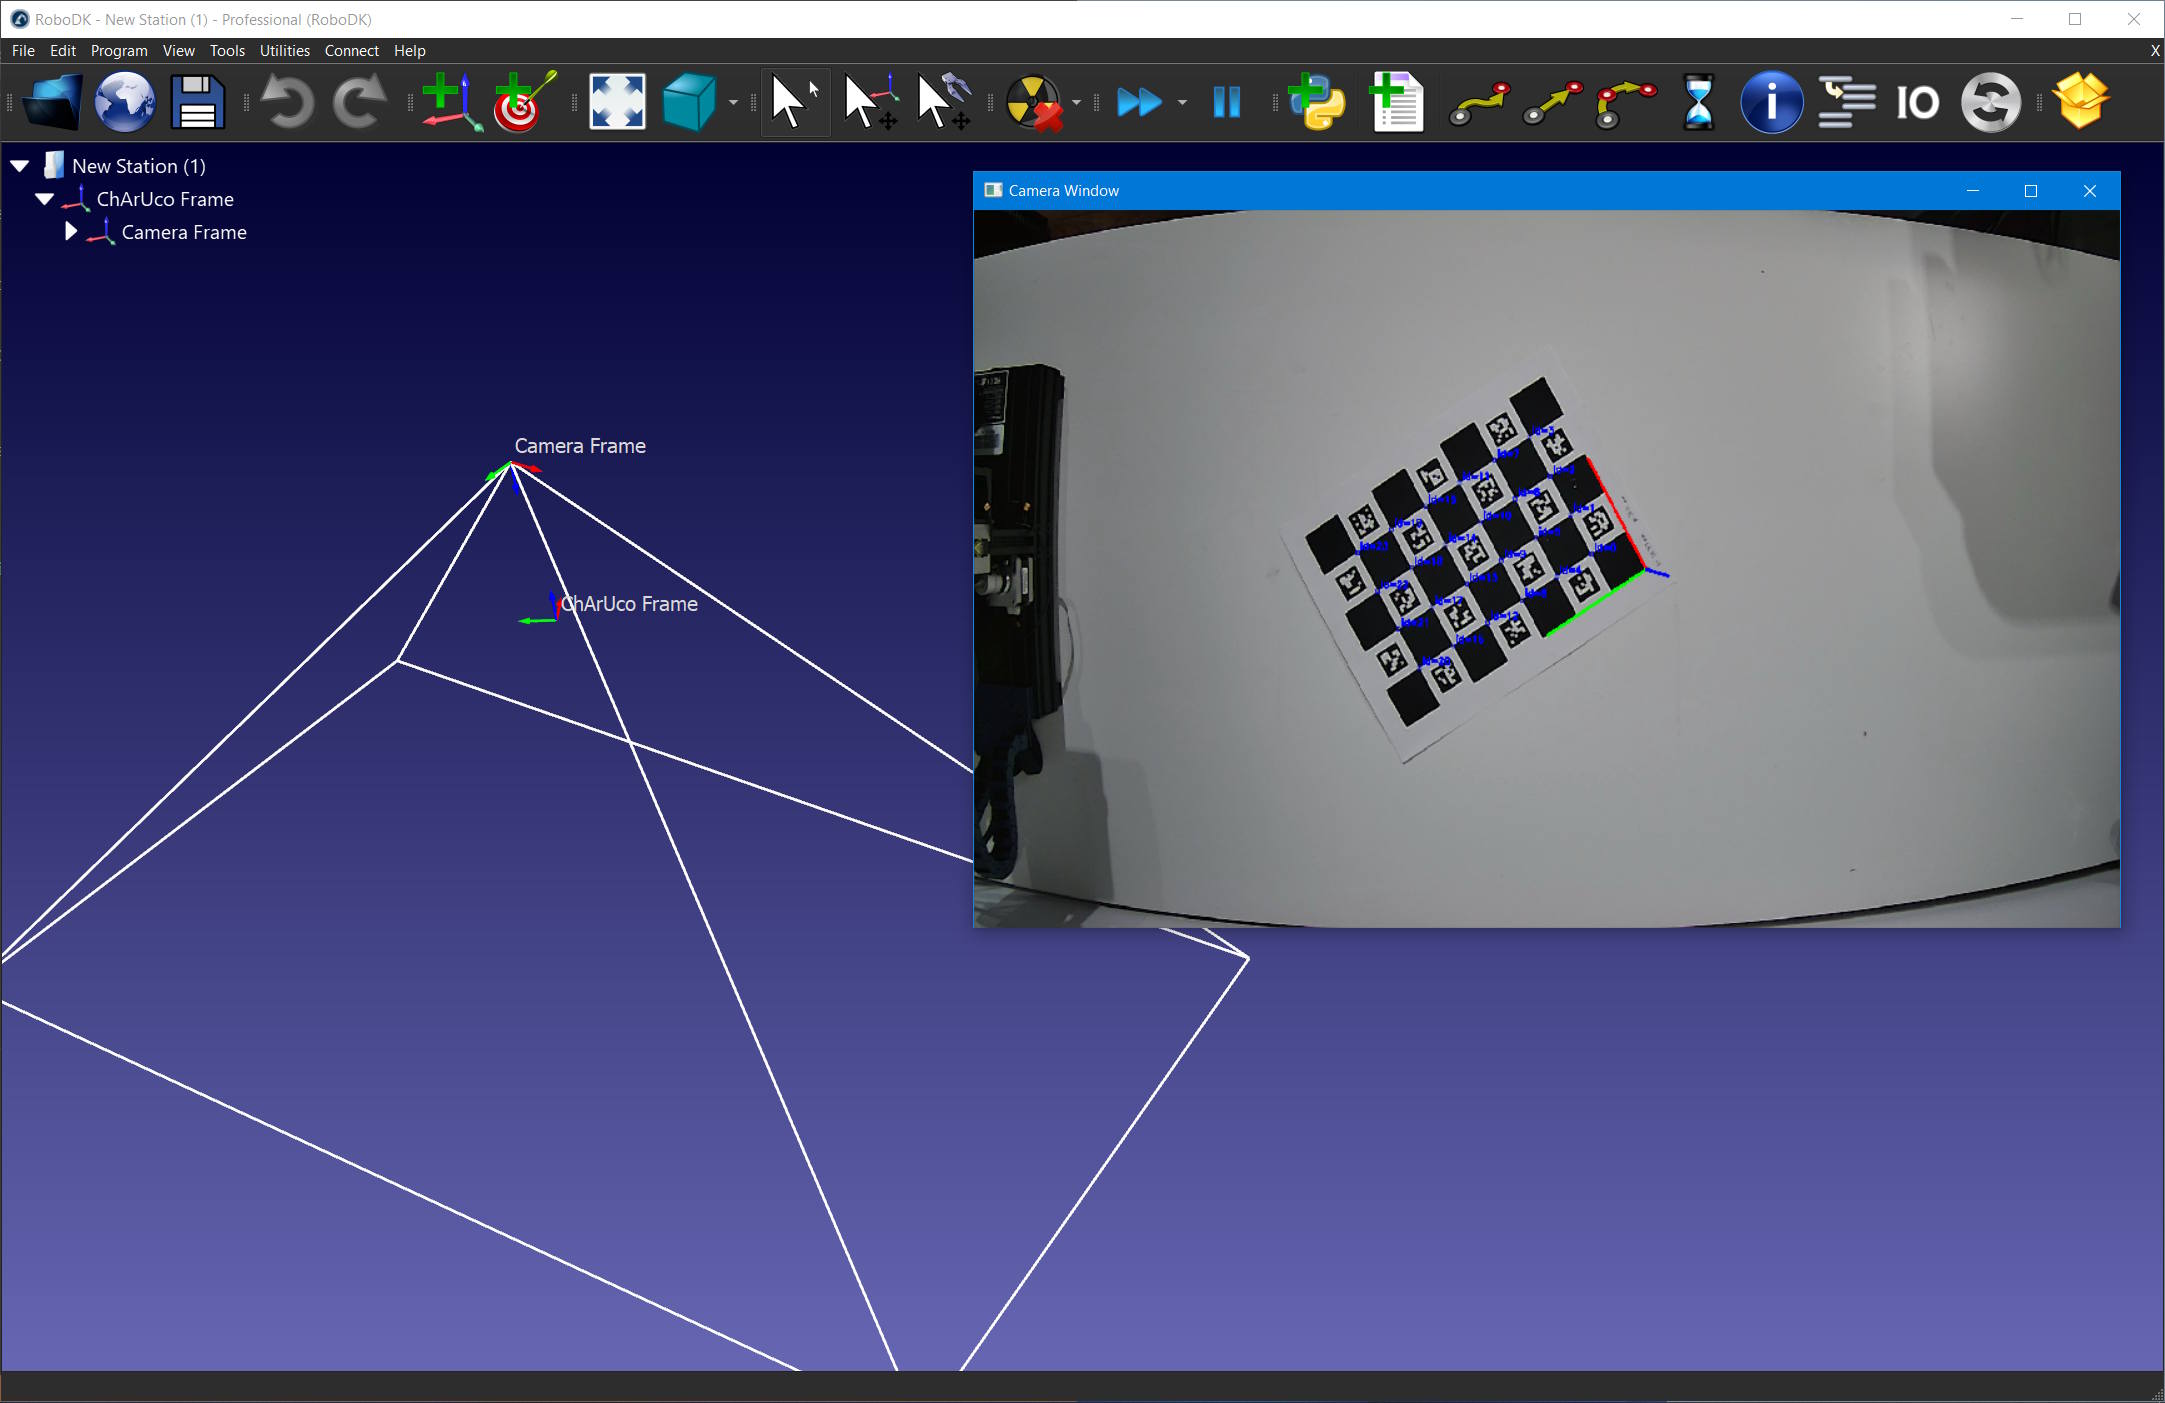Create a new target
Viewport: 2165px width, 1403px height.
click(x=518, y=101)
